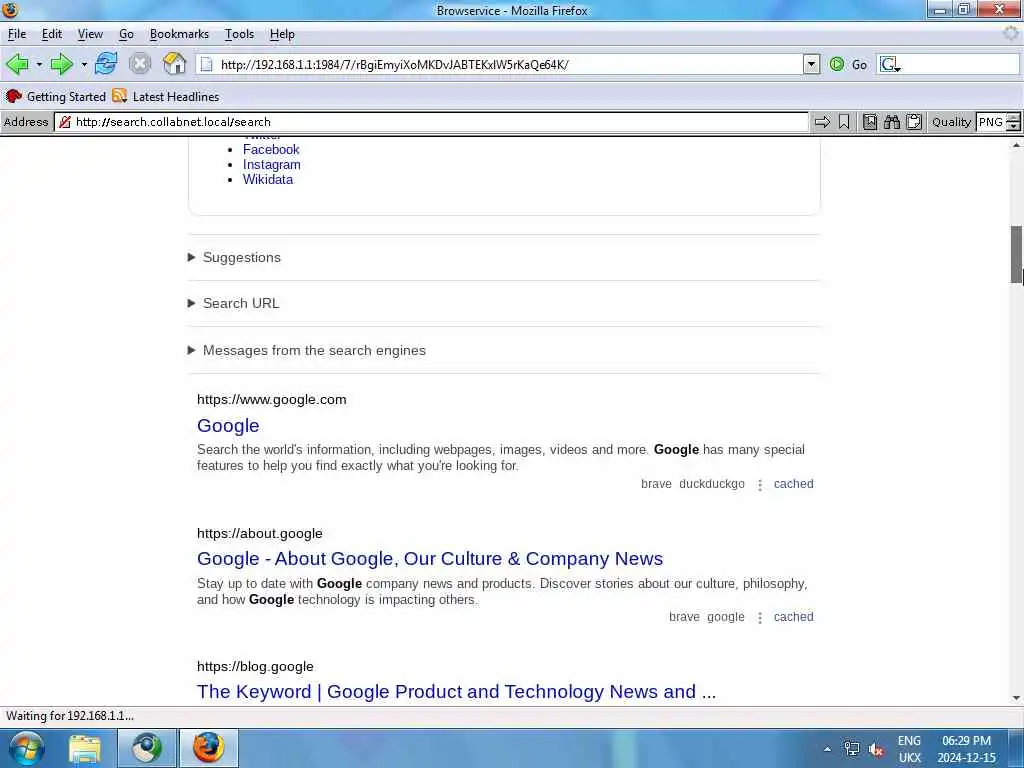Expand the Search URL section
The height and width of the screenshot is (768, 1024).
(x=234, y=303)
